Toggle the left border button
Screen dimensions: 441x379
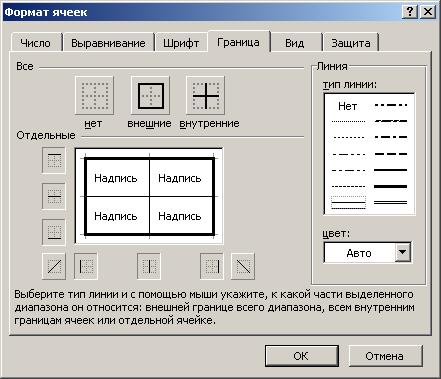pyautogui.click(x=86, y=266)
